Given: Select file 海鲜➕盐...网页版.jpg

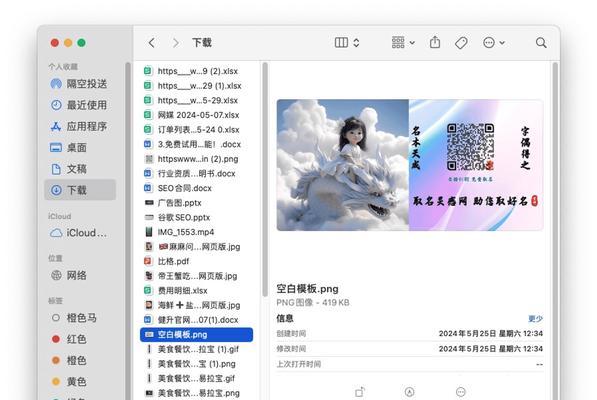Looking at the screenshot, I should (x=196, y=305).
